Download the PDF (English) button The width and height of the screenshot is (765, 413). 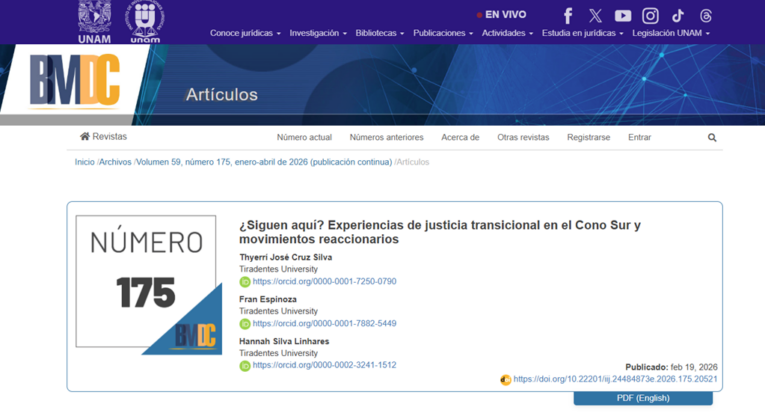pos(643,398)
